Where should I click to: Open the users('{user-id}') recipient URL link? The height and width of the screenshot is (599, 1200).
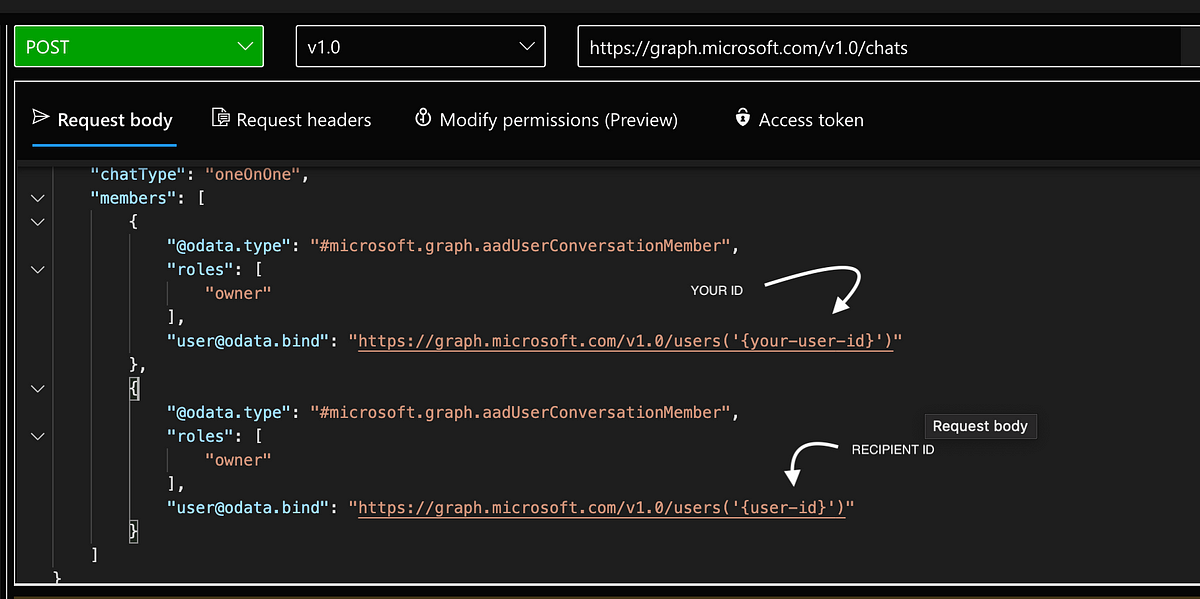(x=602, y=508)
